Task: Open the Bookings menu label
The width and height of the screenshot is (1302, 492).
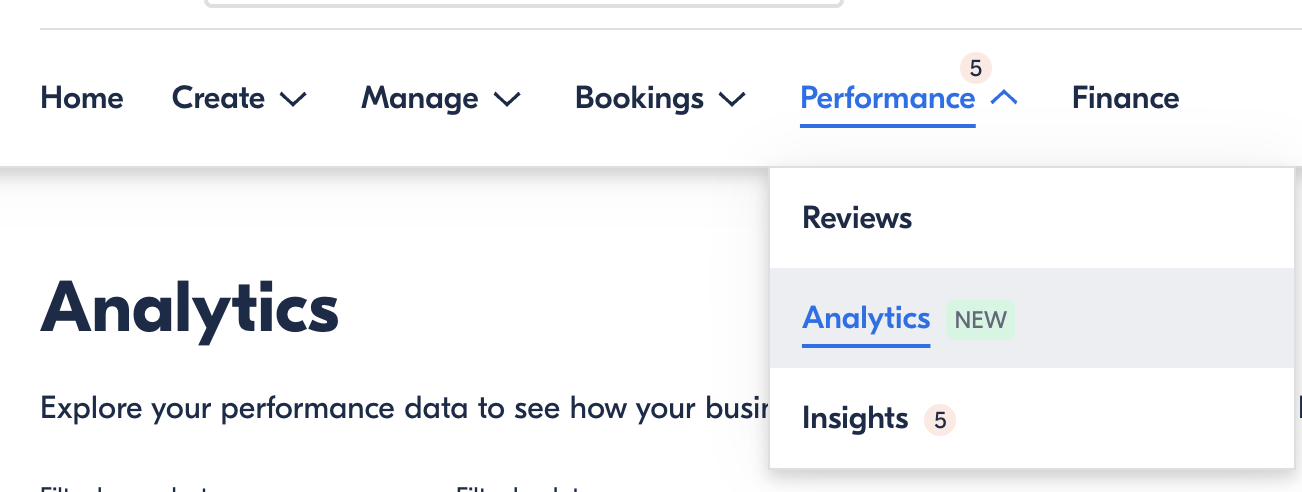Action: (x=640, y=98)
